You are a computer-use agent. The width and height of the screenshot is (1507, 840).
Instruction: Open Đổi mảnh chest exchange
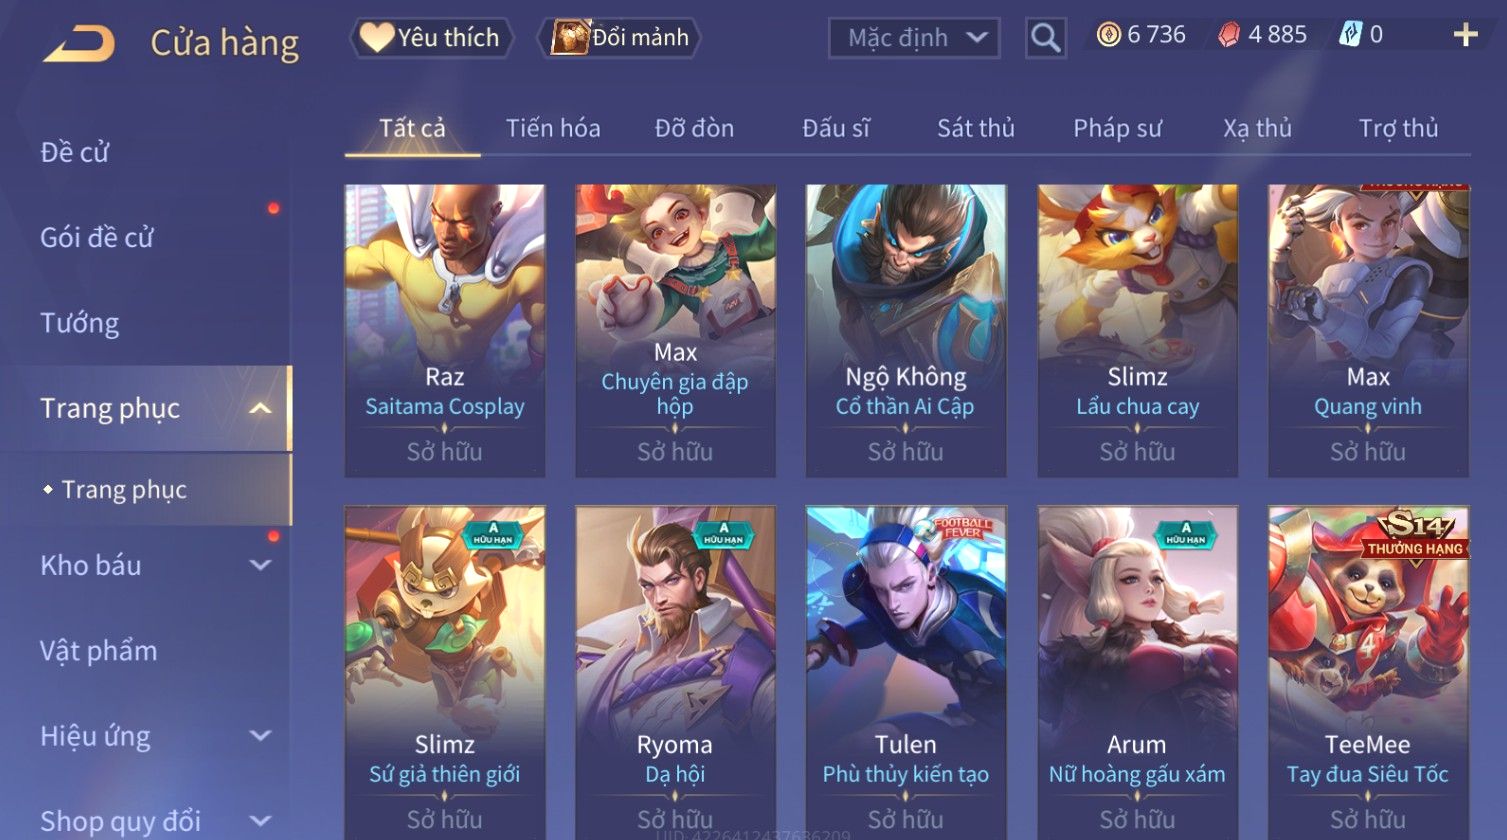click(620, 38)
